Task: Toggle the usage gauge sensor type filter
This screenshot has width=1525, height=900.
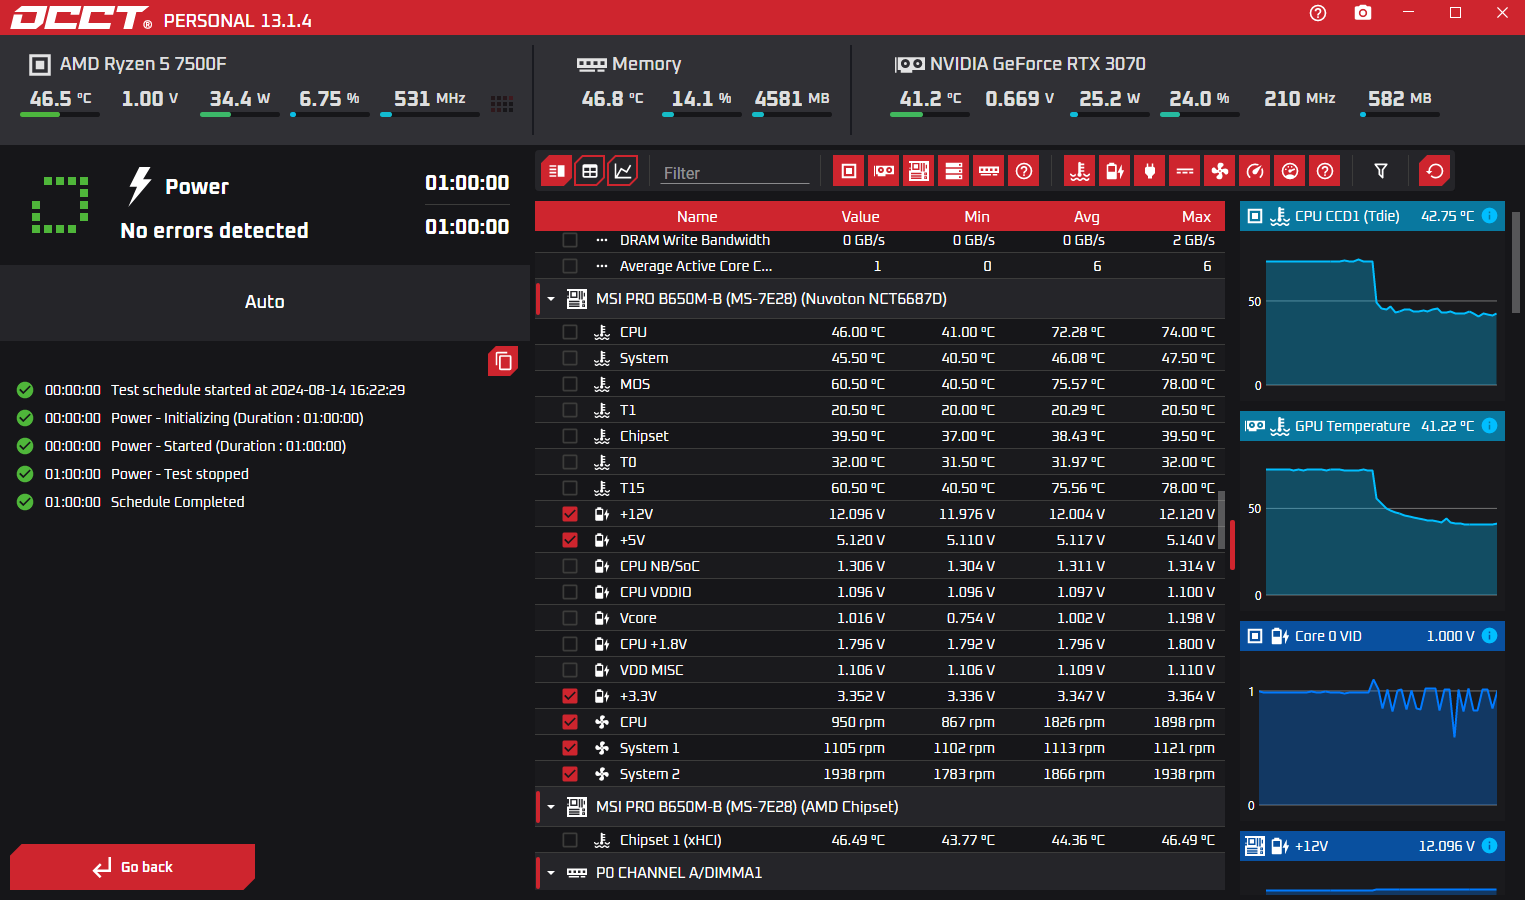Action: [1290, 171]
